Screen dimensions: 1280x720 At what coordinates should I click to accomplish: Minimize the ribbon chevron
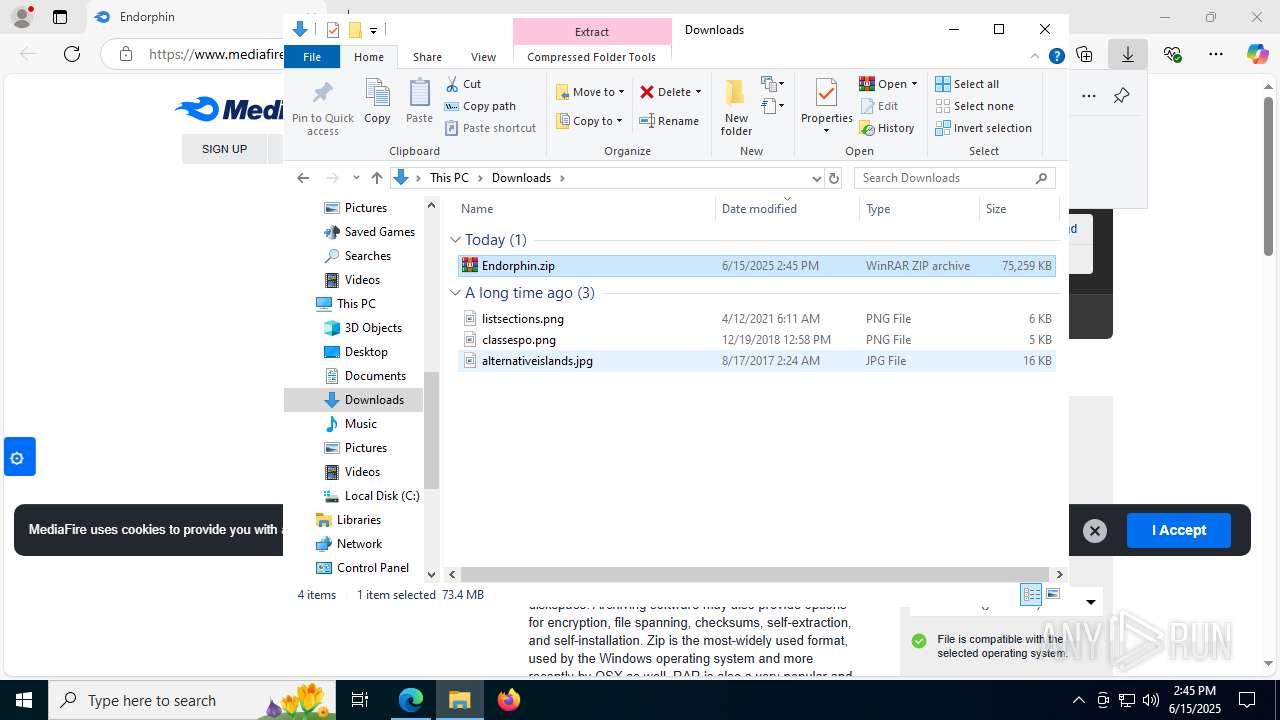click(x=1036, y=57)
